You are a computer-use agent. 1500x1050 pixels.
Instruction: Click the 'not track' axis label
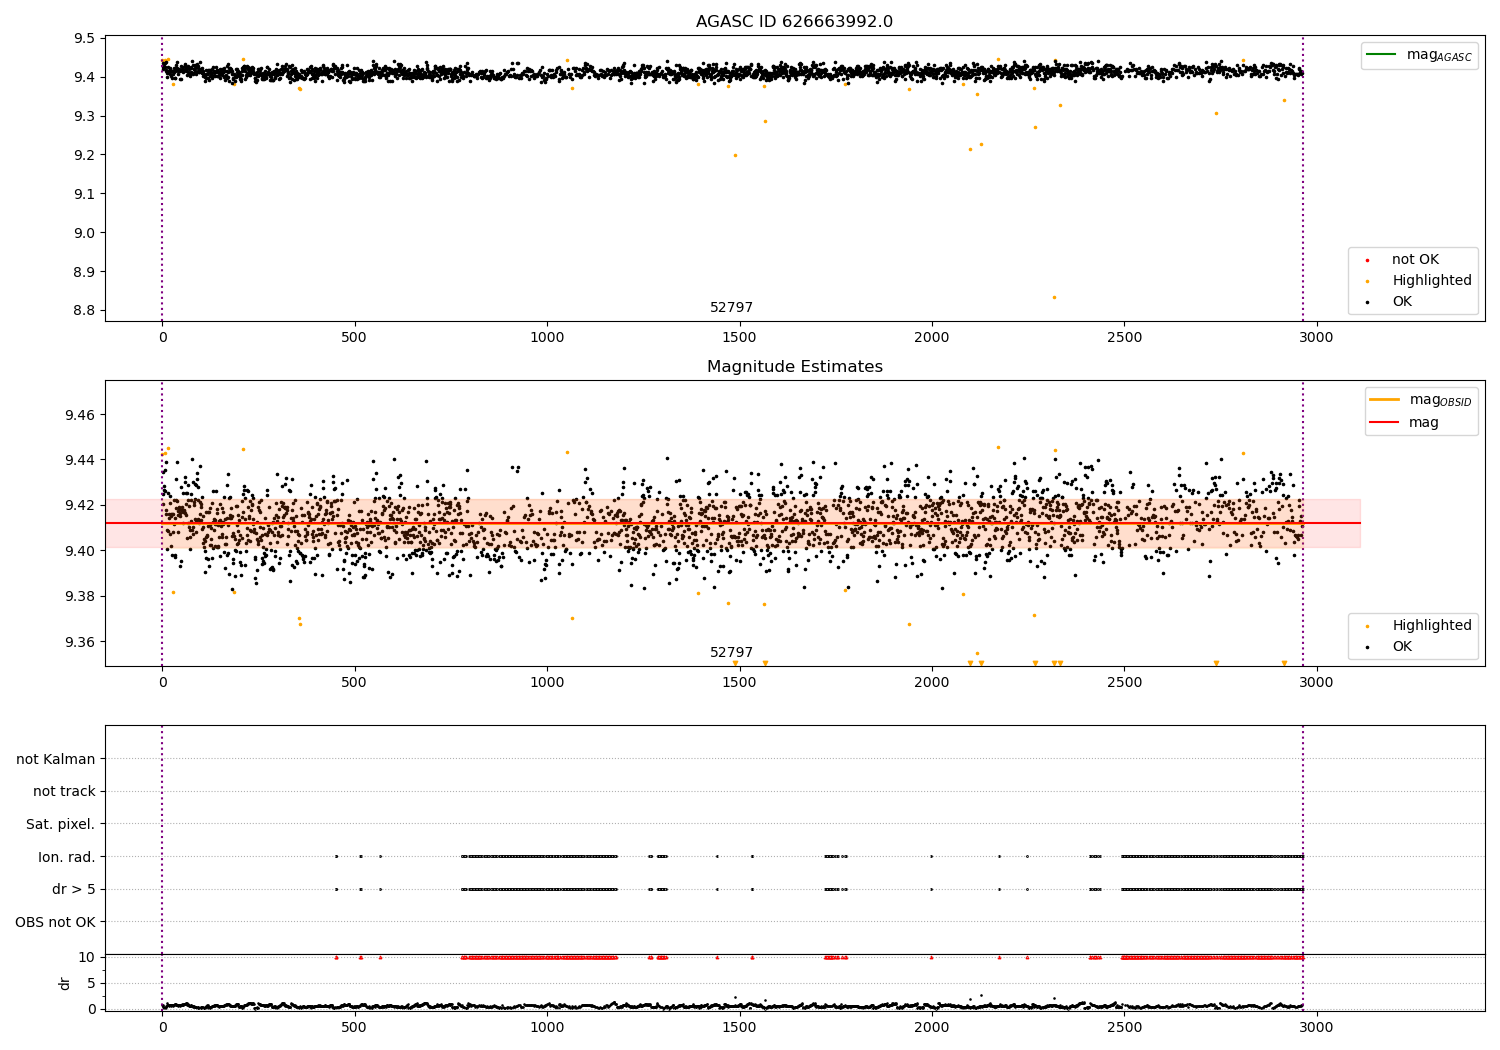click(x=64, y=792)
